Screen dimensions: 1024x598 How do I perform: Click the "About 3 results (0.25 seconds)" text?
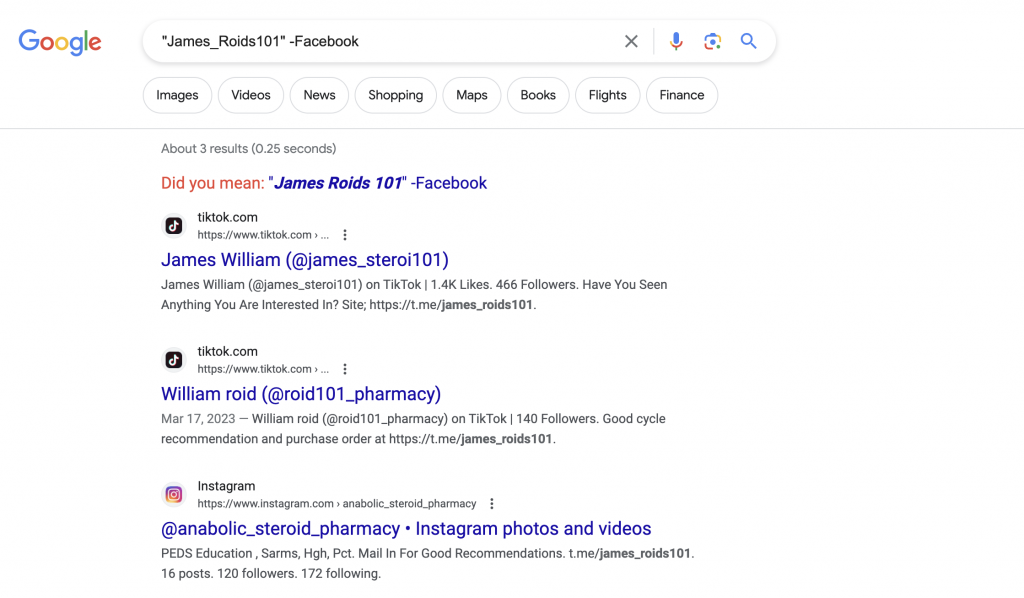(249, 149)
